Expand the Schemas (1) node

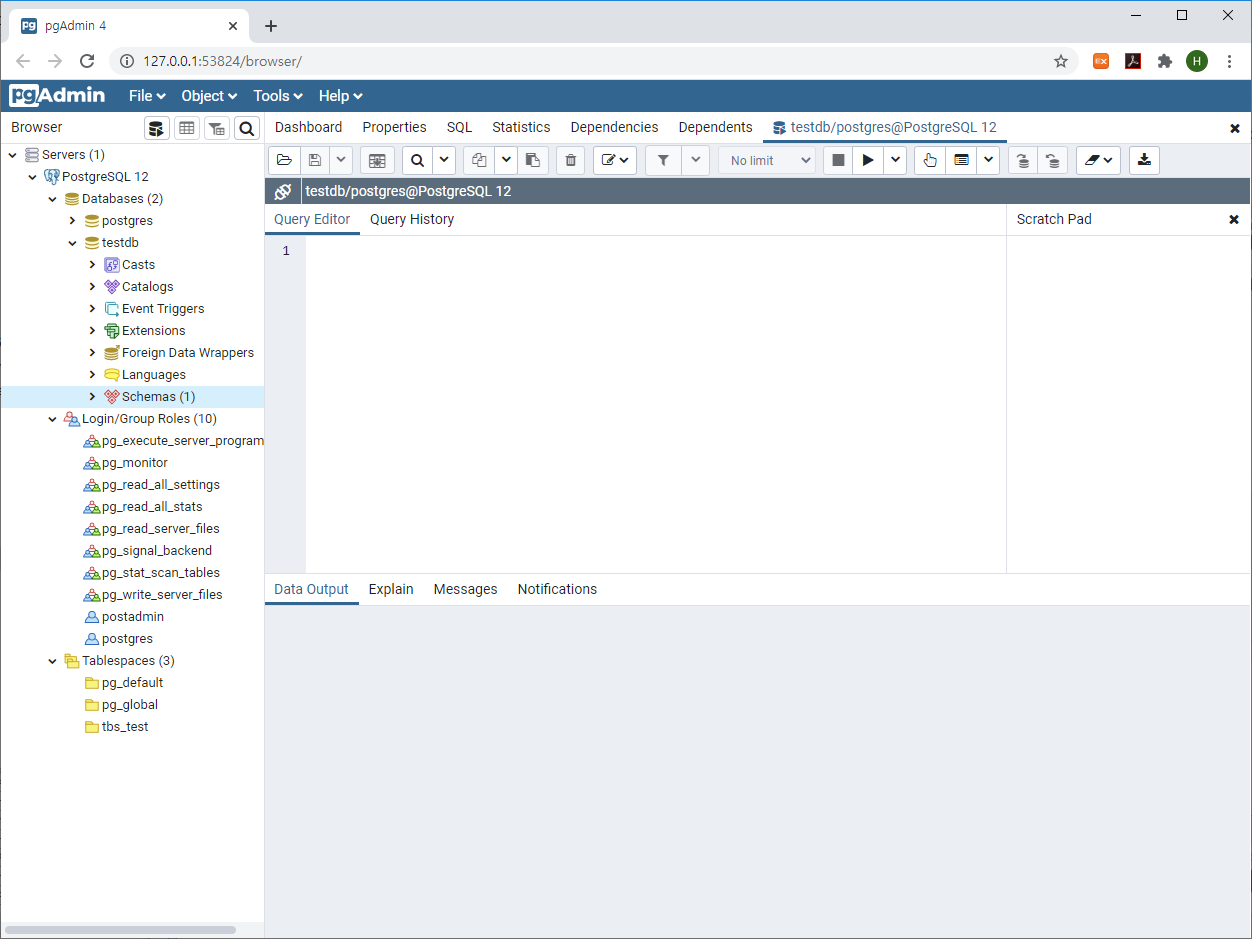coord(92,397)
